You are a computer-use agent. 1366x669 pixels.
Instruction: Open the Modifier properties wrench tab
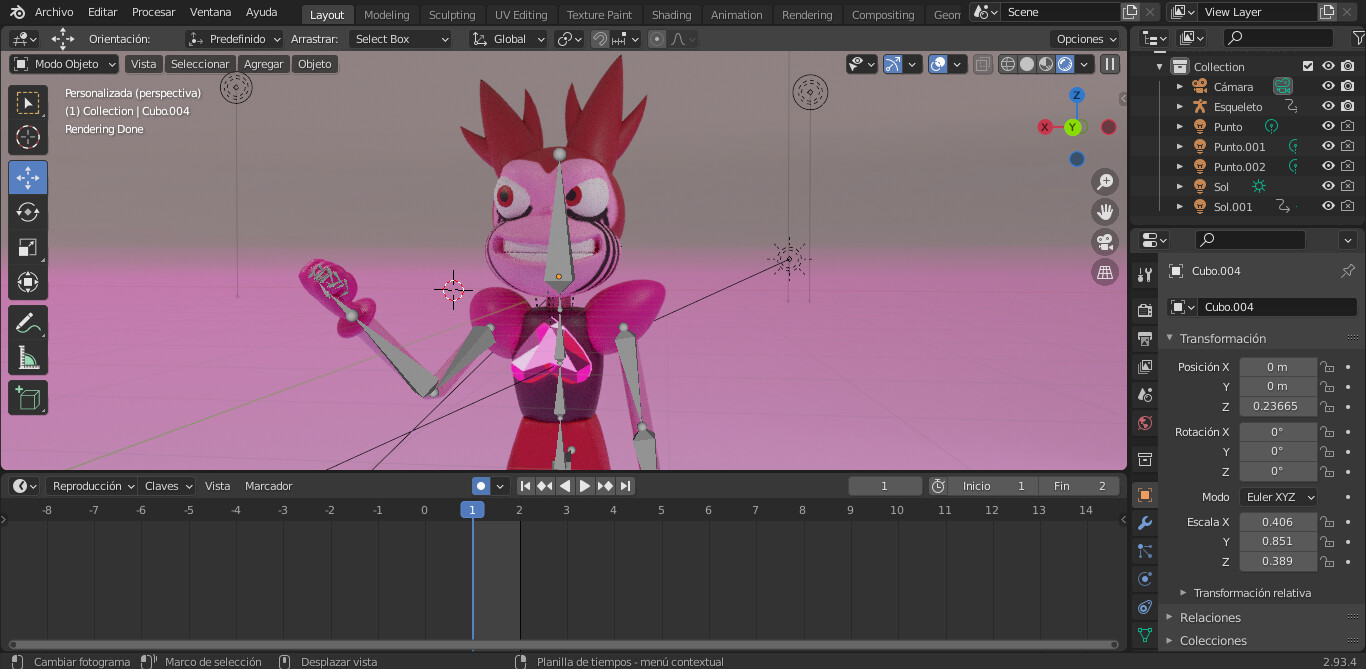[x=1145, y=523]
